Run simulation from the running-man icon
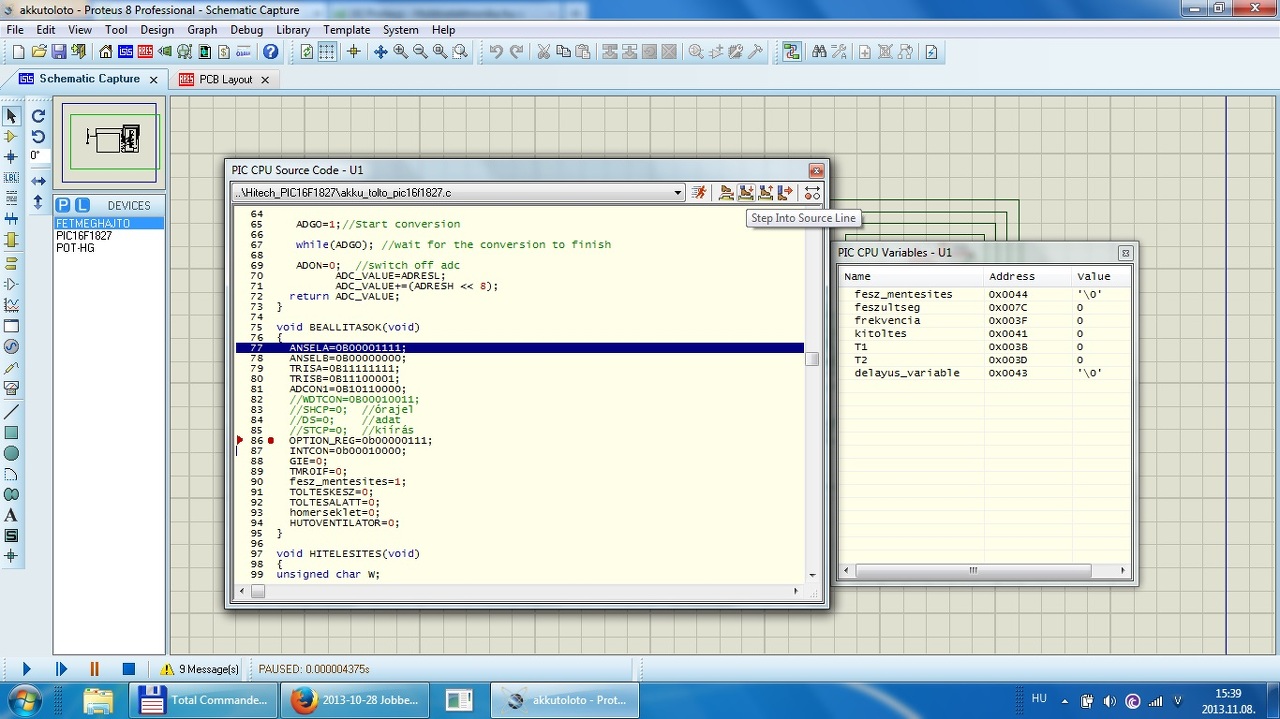Viewport: 1280px width, 719px height. coord(699,193)
